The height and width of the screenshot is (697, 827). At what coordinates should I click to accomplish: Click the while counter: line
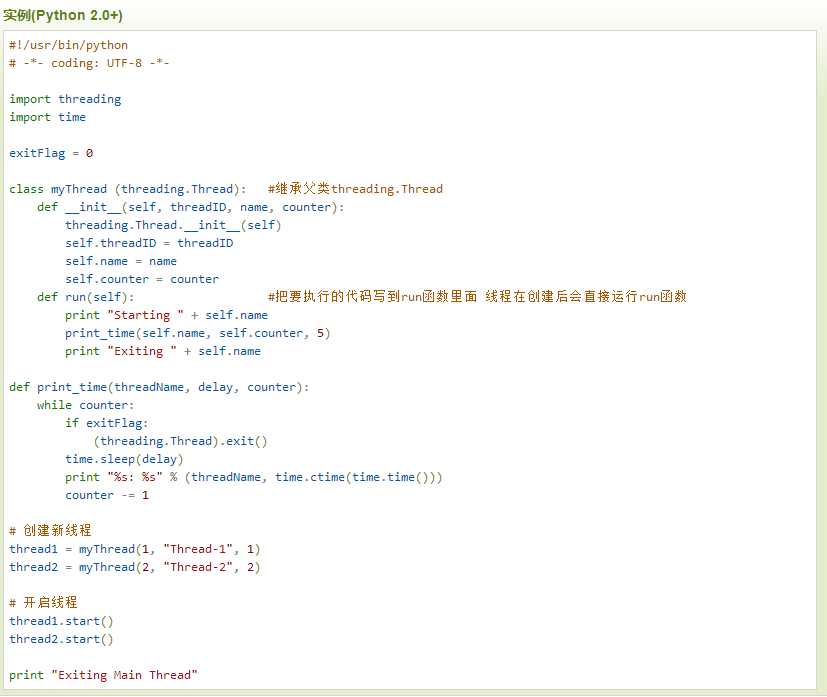coord(84,405)
